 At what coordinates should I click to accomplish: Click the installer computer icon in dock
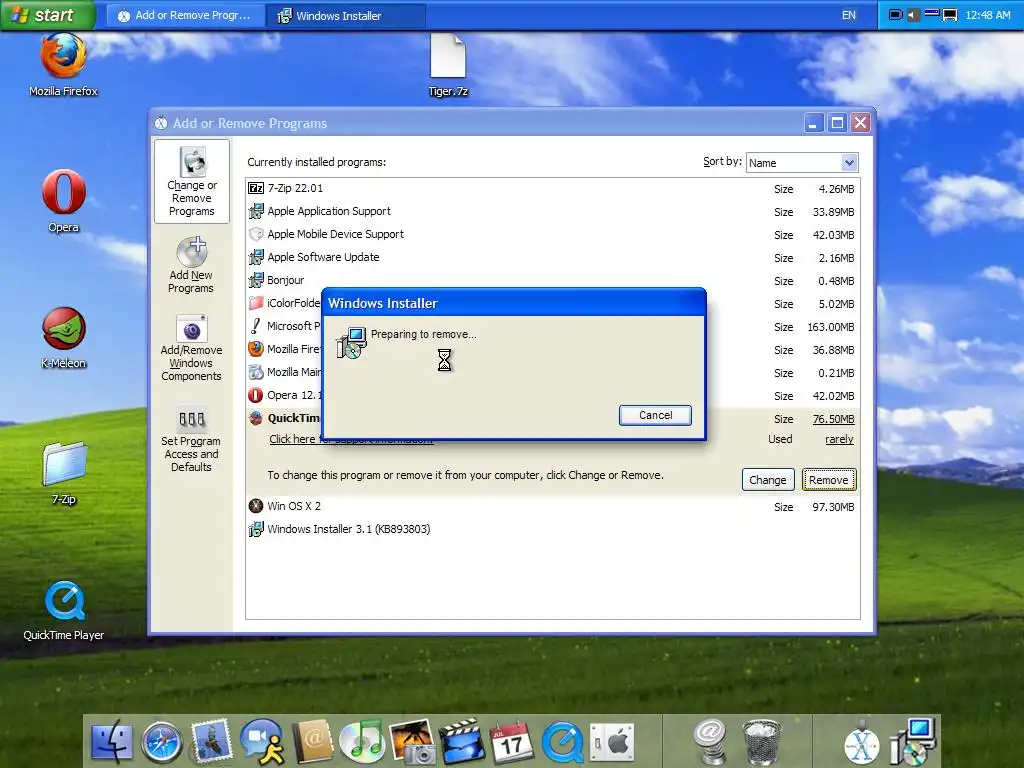tap(912, 741)
